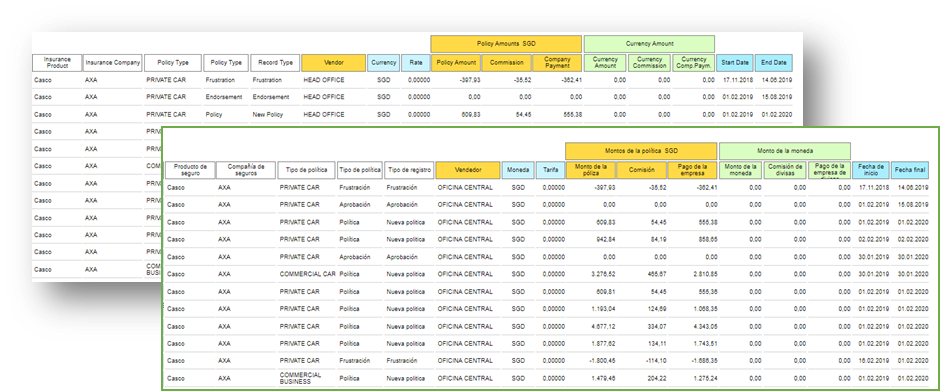The height and width of the screenshot is (391, 940).
Task: Click the COMMERCIAL CAR cell in Spanish table
Action: [x=307, y=274]
